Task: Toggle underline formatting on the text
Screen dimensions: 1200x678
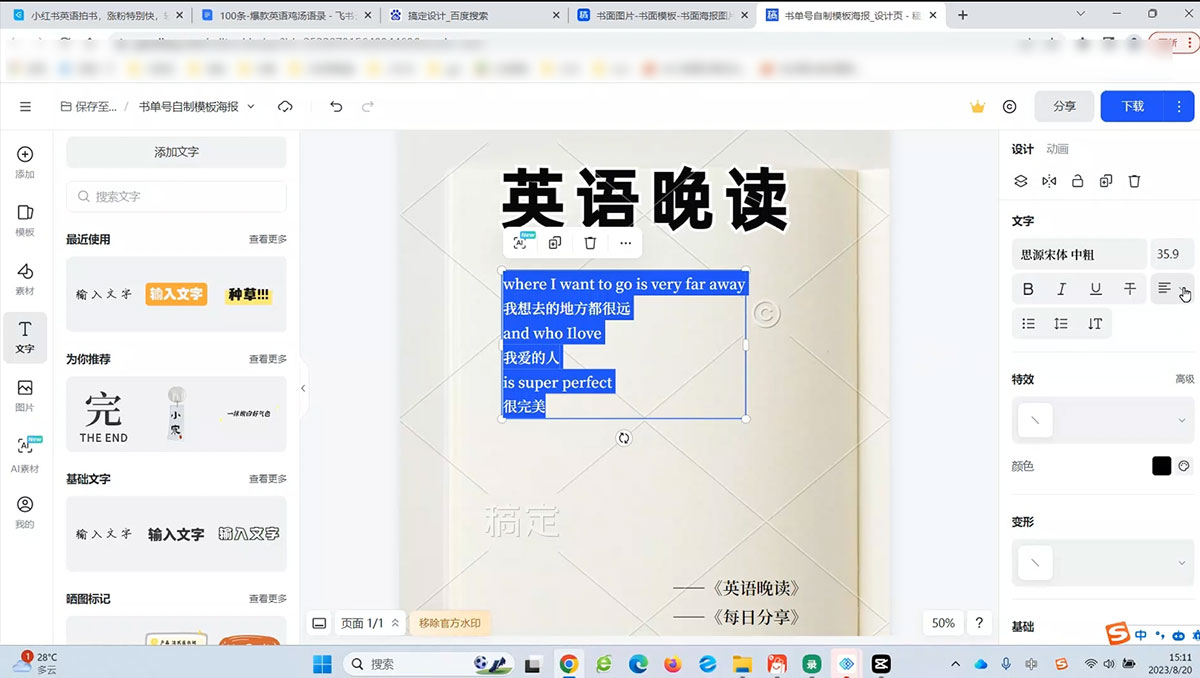Action: click(1096, 288)
